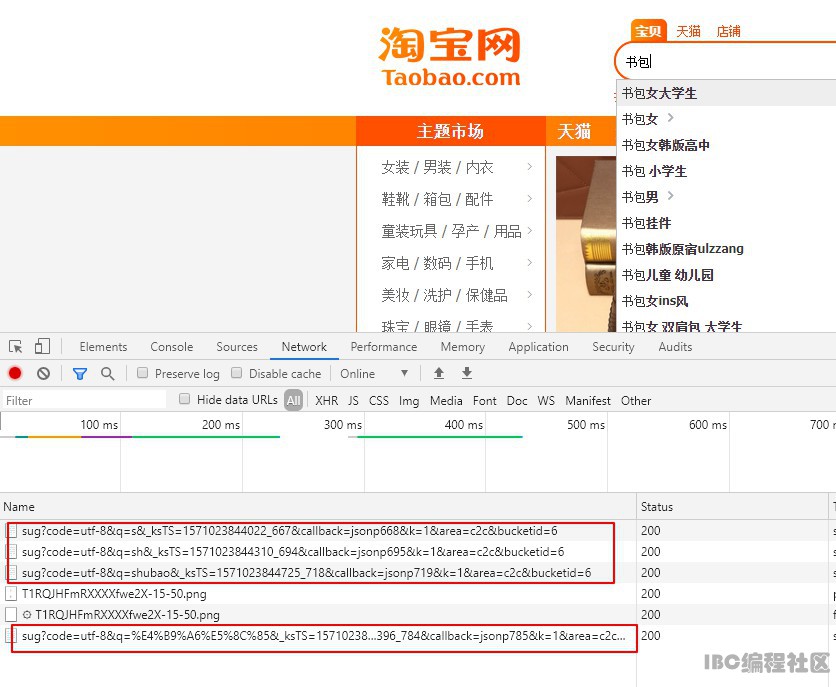
Task: Click file icon of sug?q=shubao request
Action: (x=11, y=572)
